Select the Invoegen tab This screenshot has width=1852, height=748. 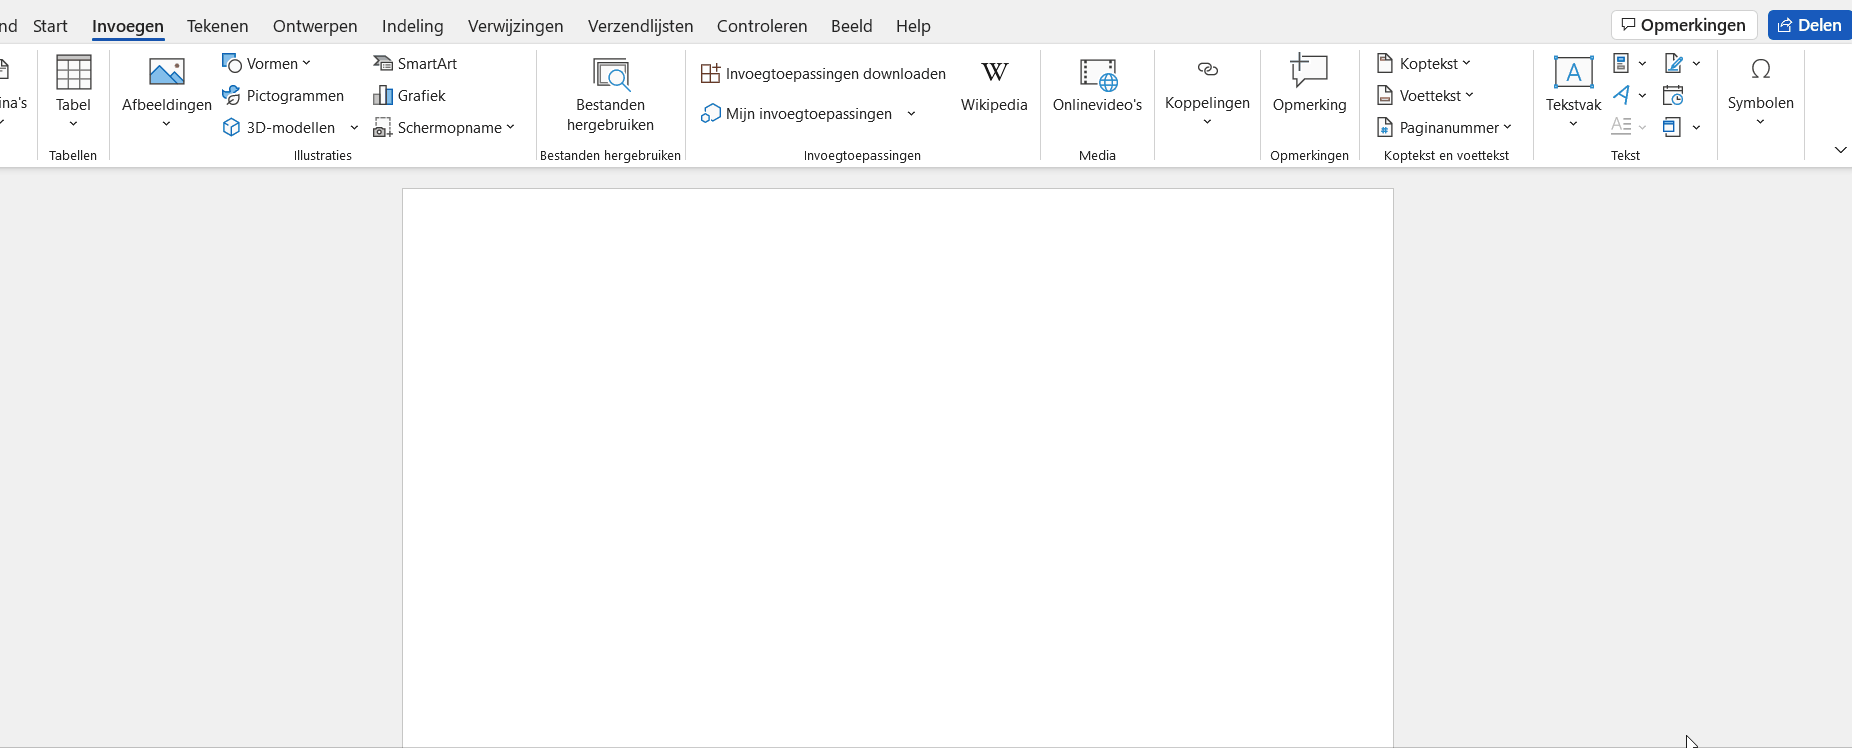click(128, 26)
